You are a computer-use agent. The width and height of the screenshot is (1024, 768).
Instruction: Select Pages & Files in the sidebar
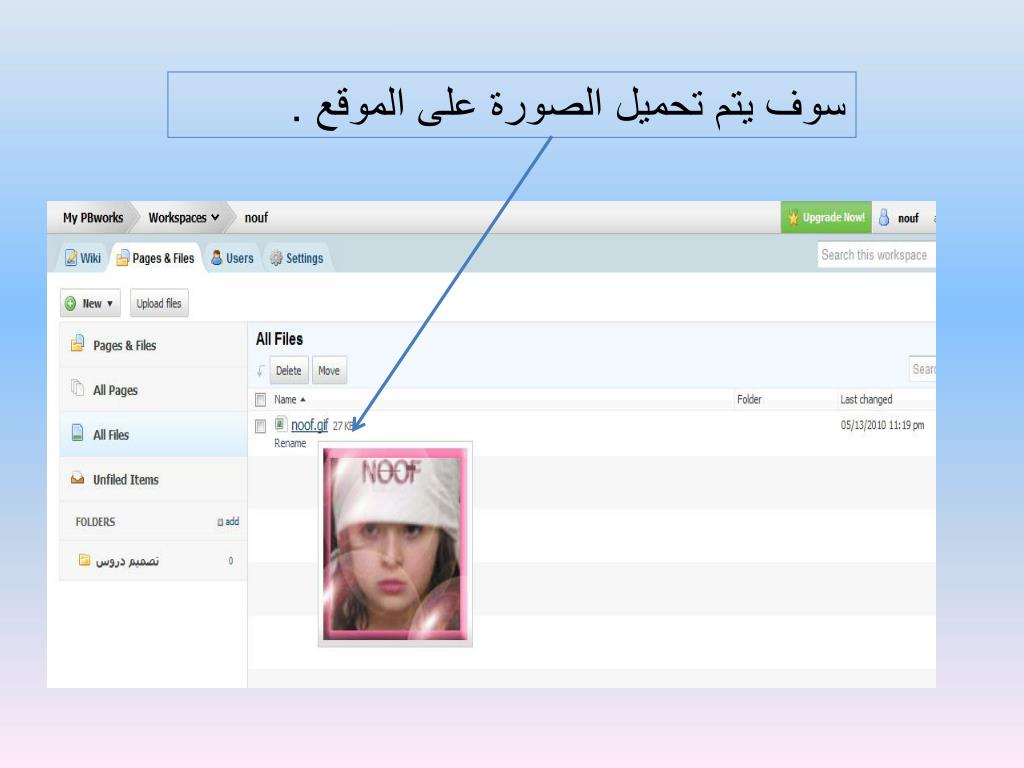[x=153, y=345]
